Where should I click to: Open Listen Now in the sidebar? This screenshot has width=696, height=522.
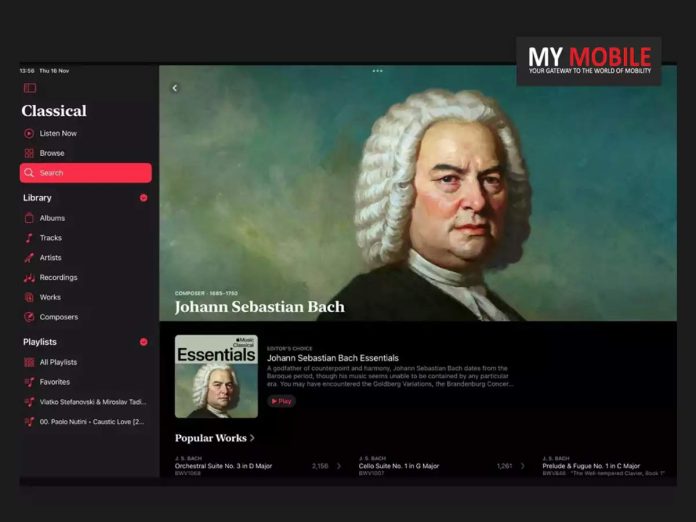[58, 133]
